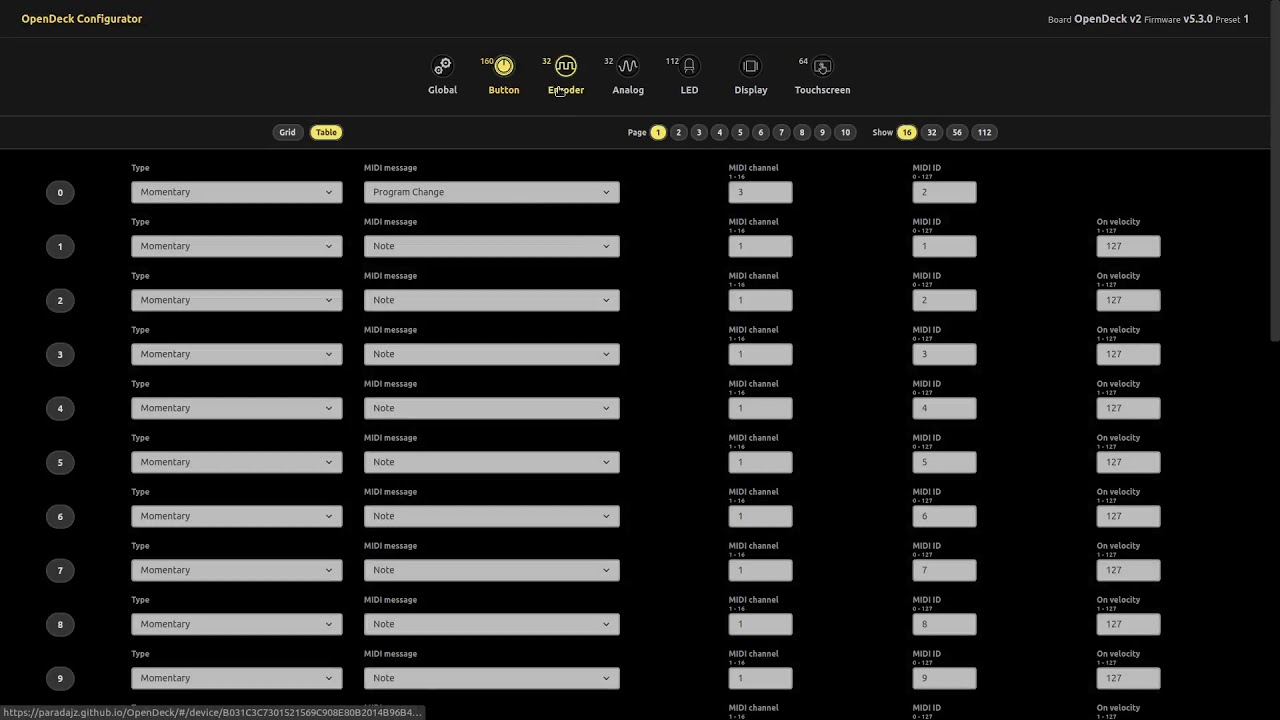Edit MIDI channel field for button 2
Image resolution: width=1280 pixels, height=720 pixels.
click(x=761, y=300)
